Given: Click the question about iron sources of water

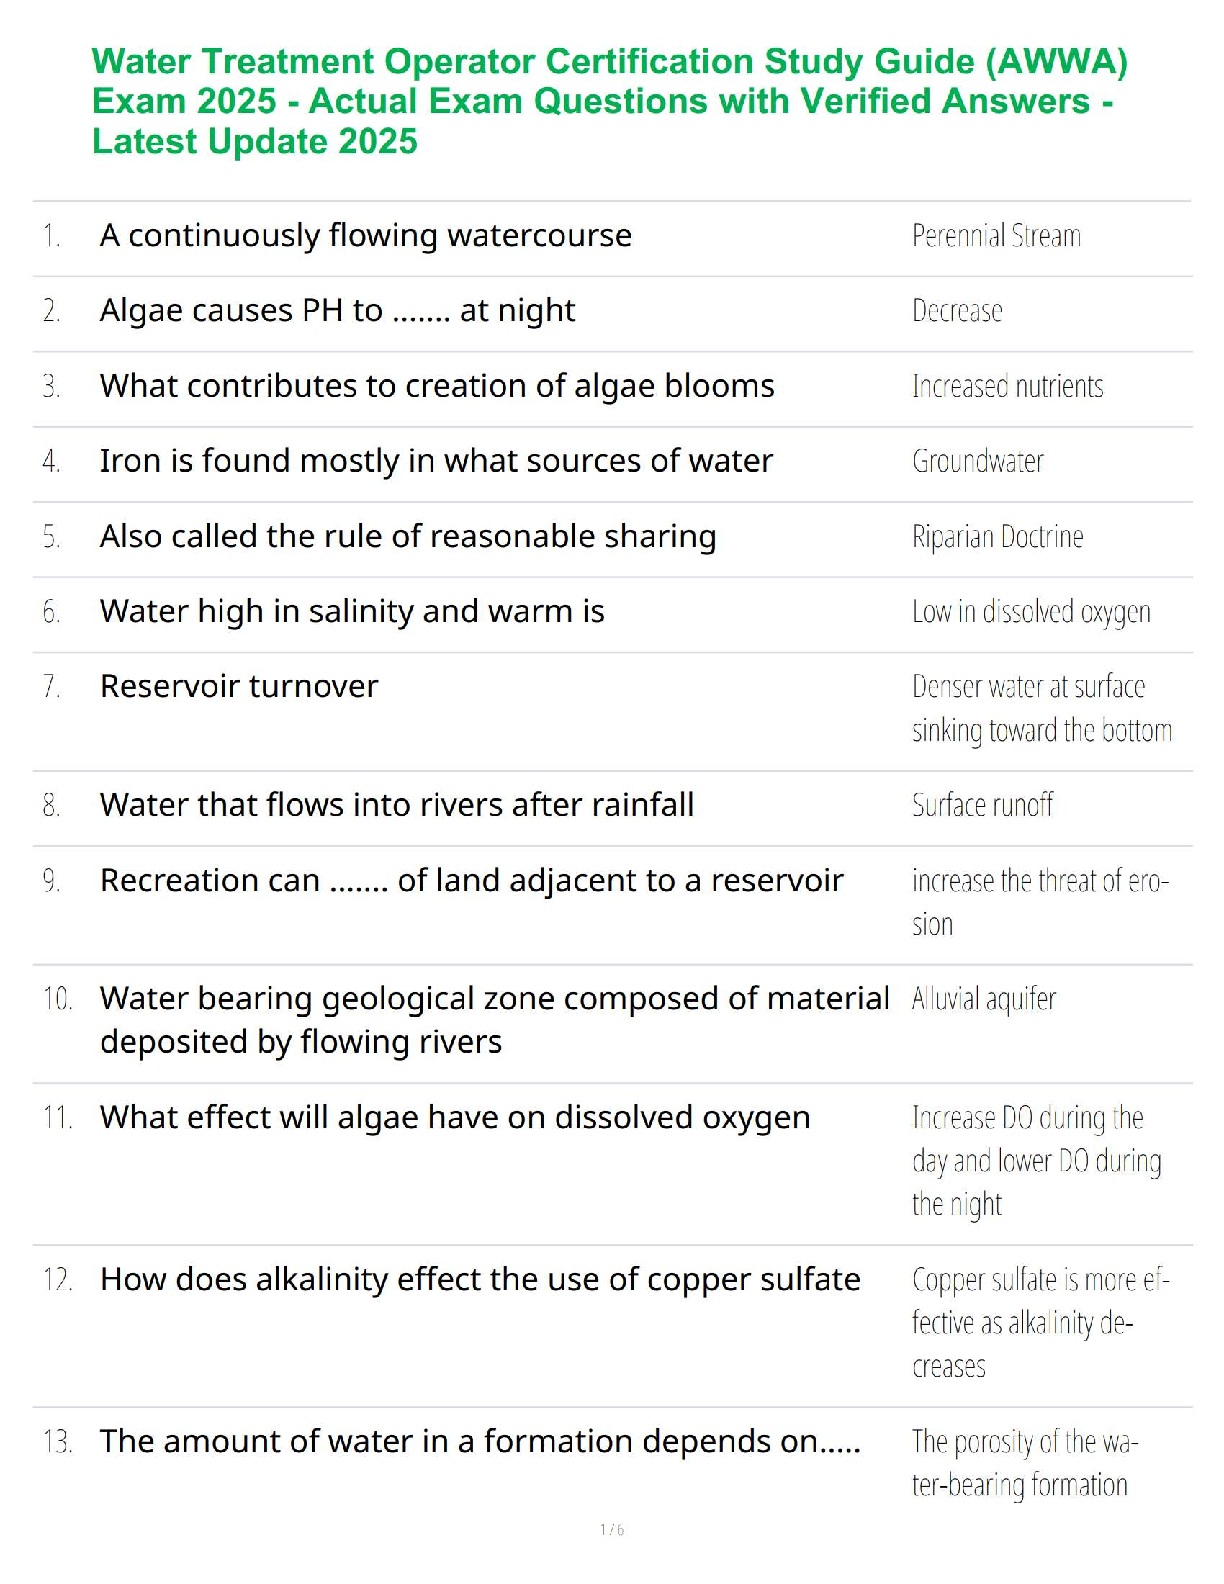Looking at the screenshot, I should pyautogui.click(x=436, y=461).
